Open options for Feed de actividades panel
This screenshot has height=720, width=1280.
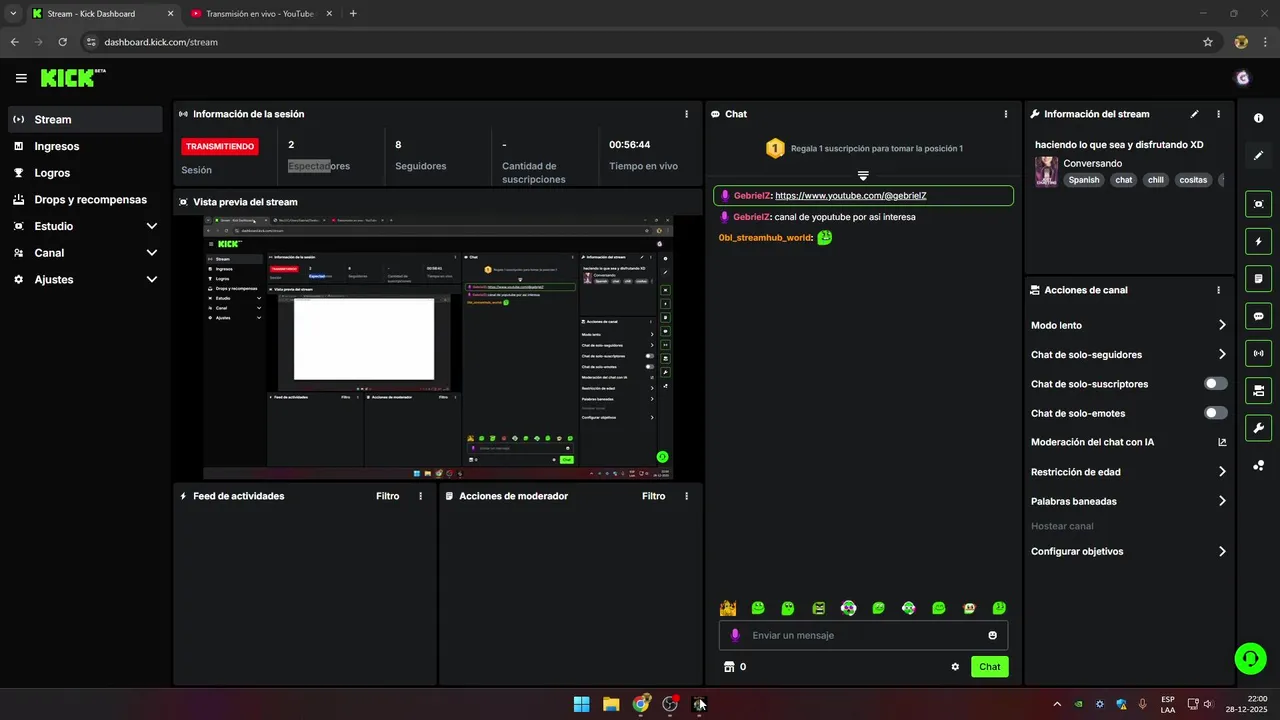click(x=420, y=496)
